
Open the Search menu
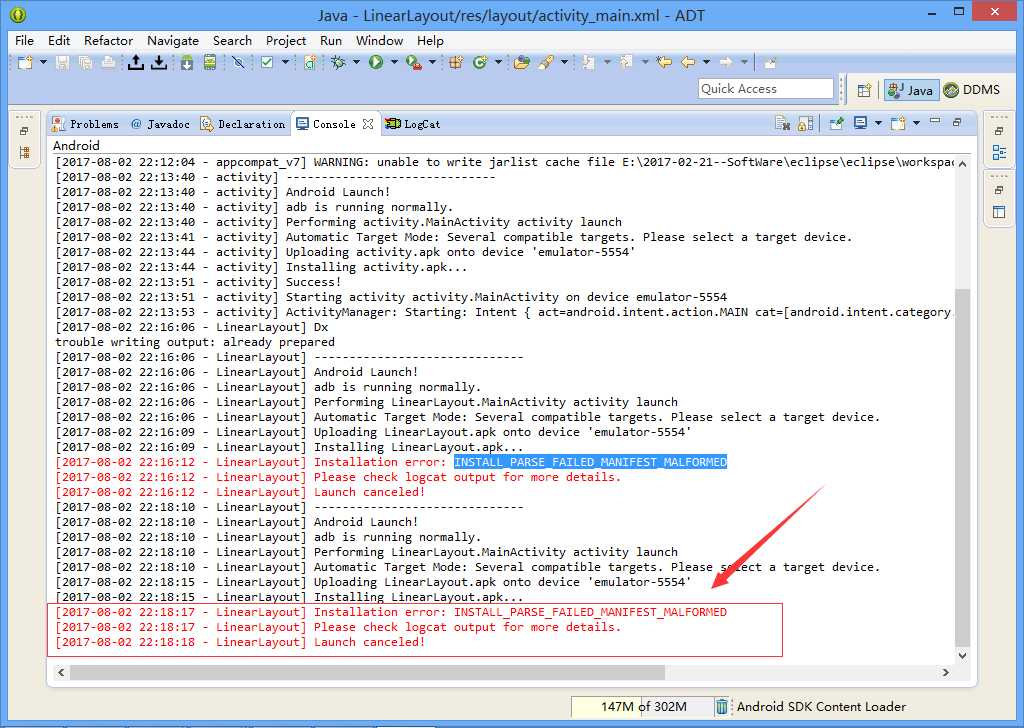tap(232, 40)
